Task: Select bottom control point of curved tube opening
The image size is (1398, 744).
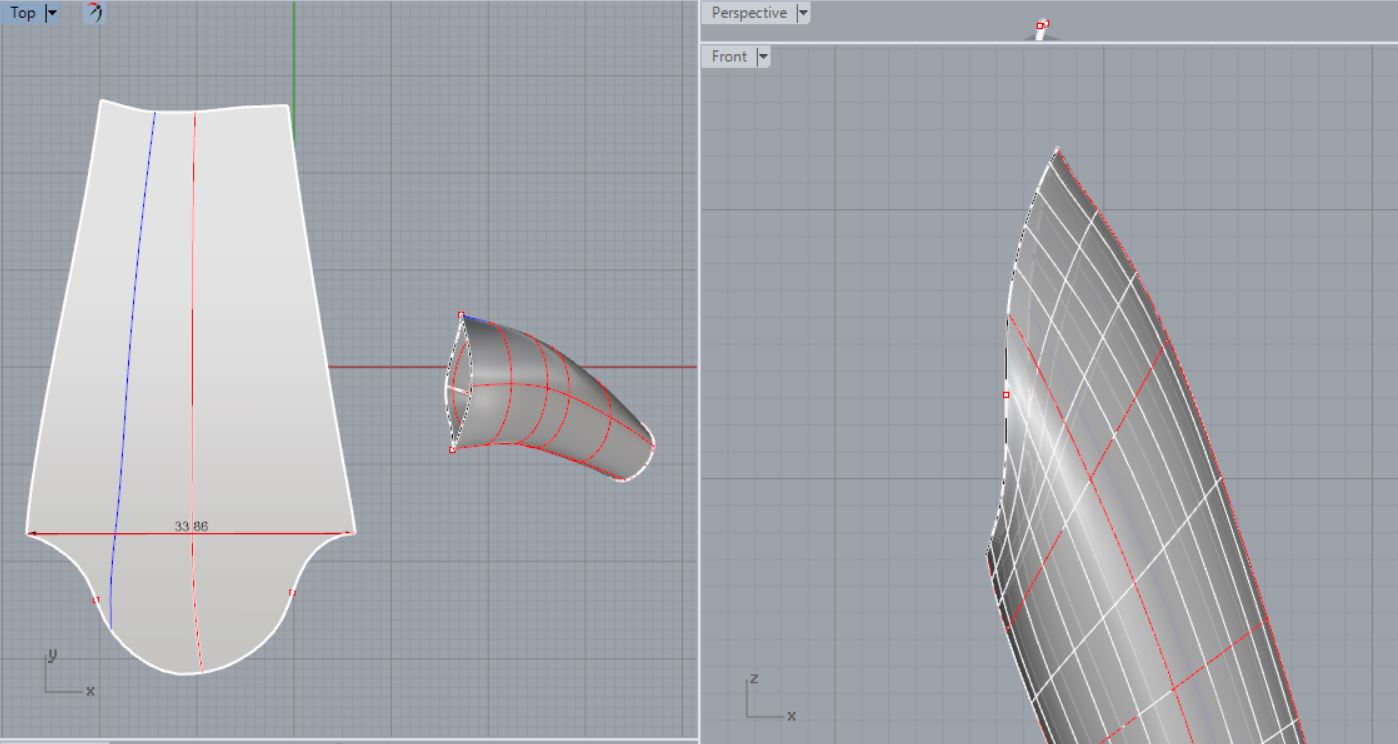Action: click(x=452, y=450)
